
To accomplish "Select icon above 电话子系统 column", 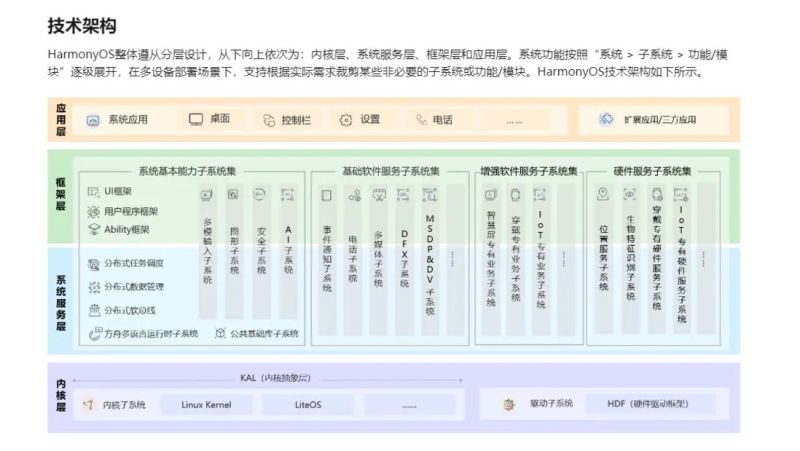I will coord(355,195).
